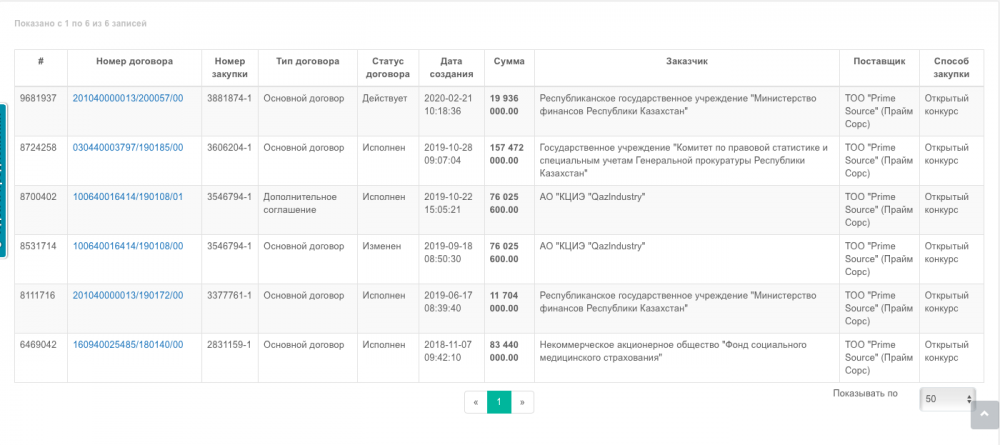The width and height of the screenshot is (1000, 445).
Task: Click the 'Заказчик' column header
Action: coord(686,61)
